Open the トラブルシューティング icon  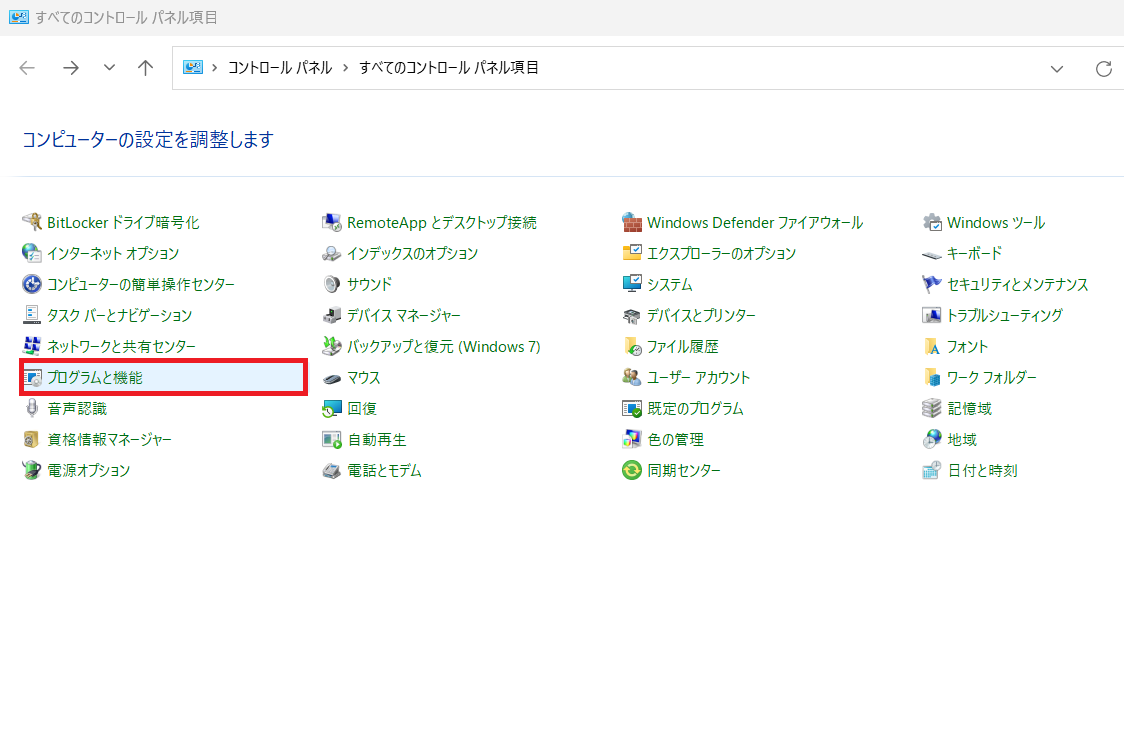(x=932, y=315)
